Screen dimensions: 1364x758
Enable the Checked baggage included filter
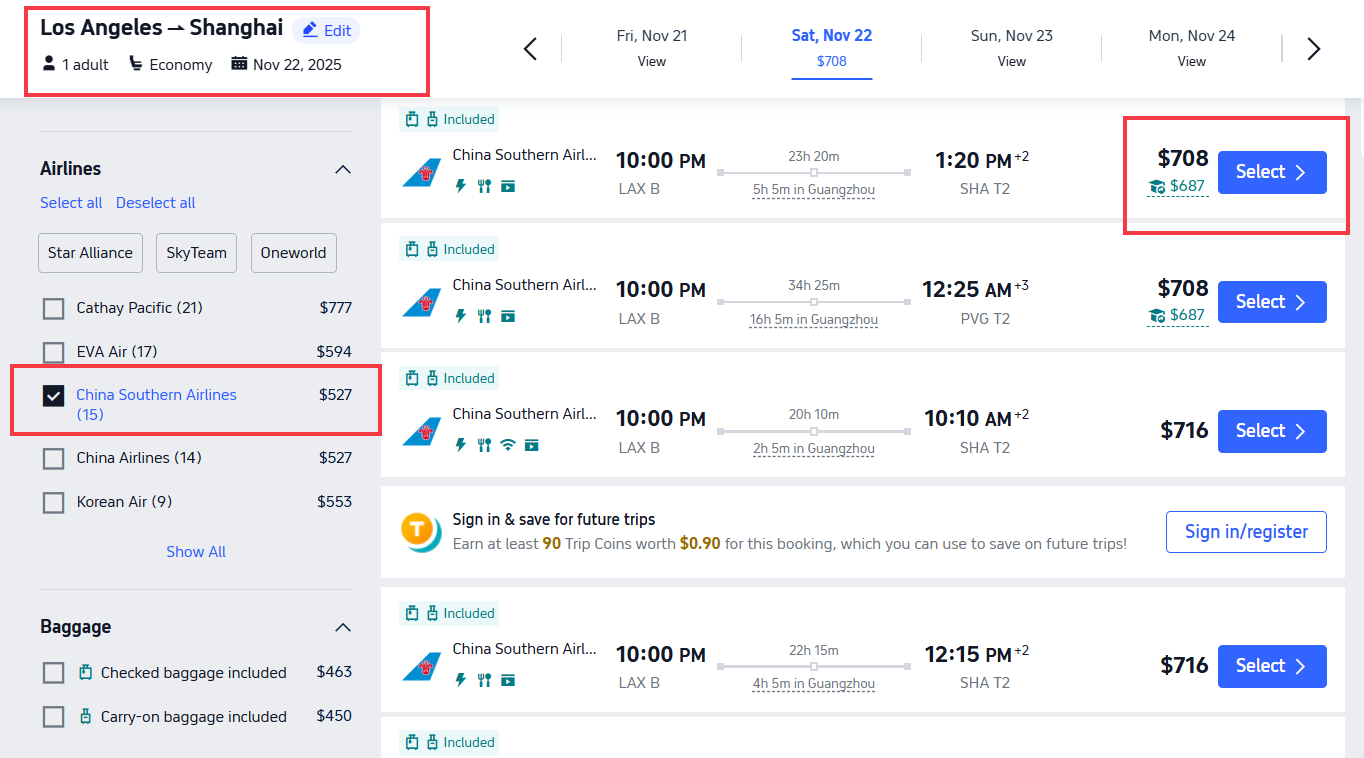coord(53,672)
